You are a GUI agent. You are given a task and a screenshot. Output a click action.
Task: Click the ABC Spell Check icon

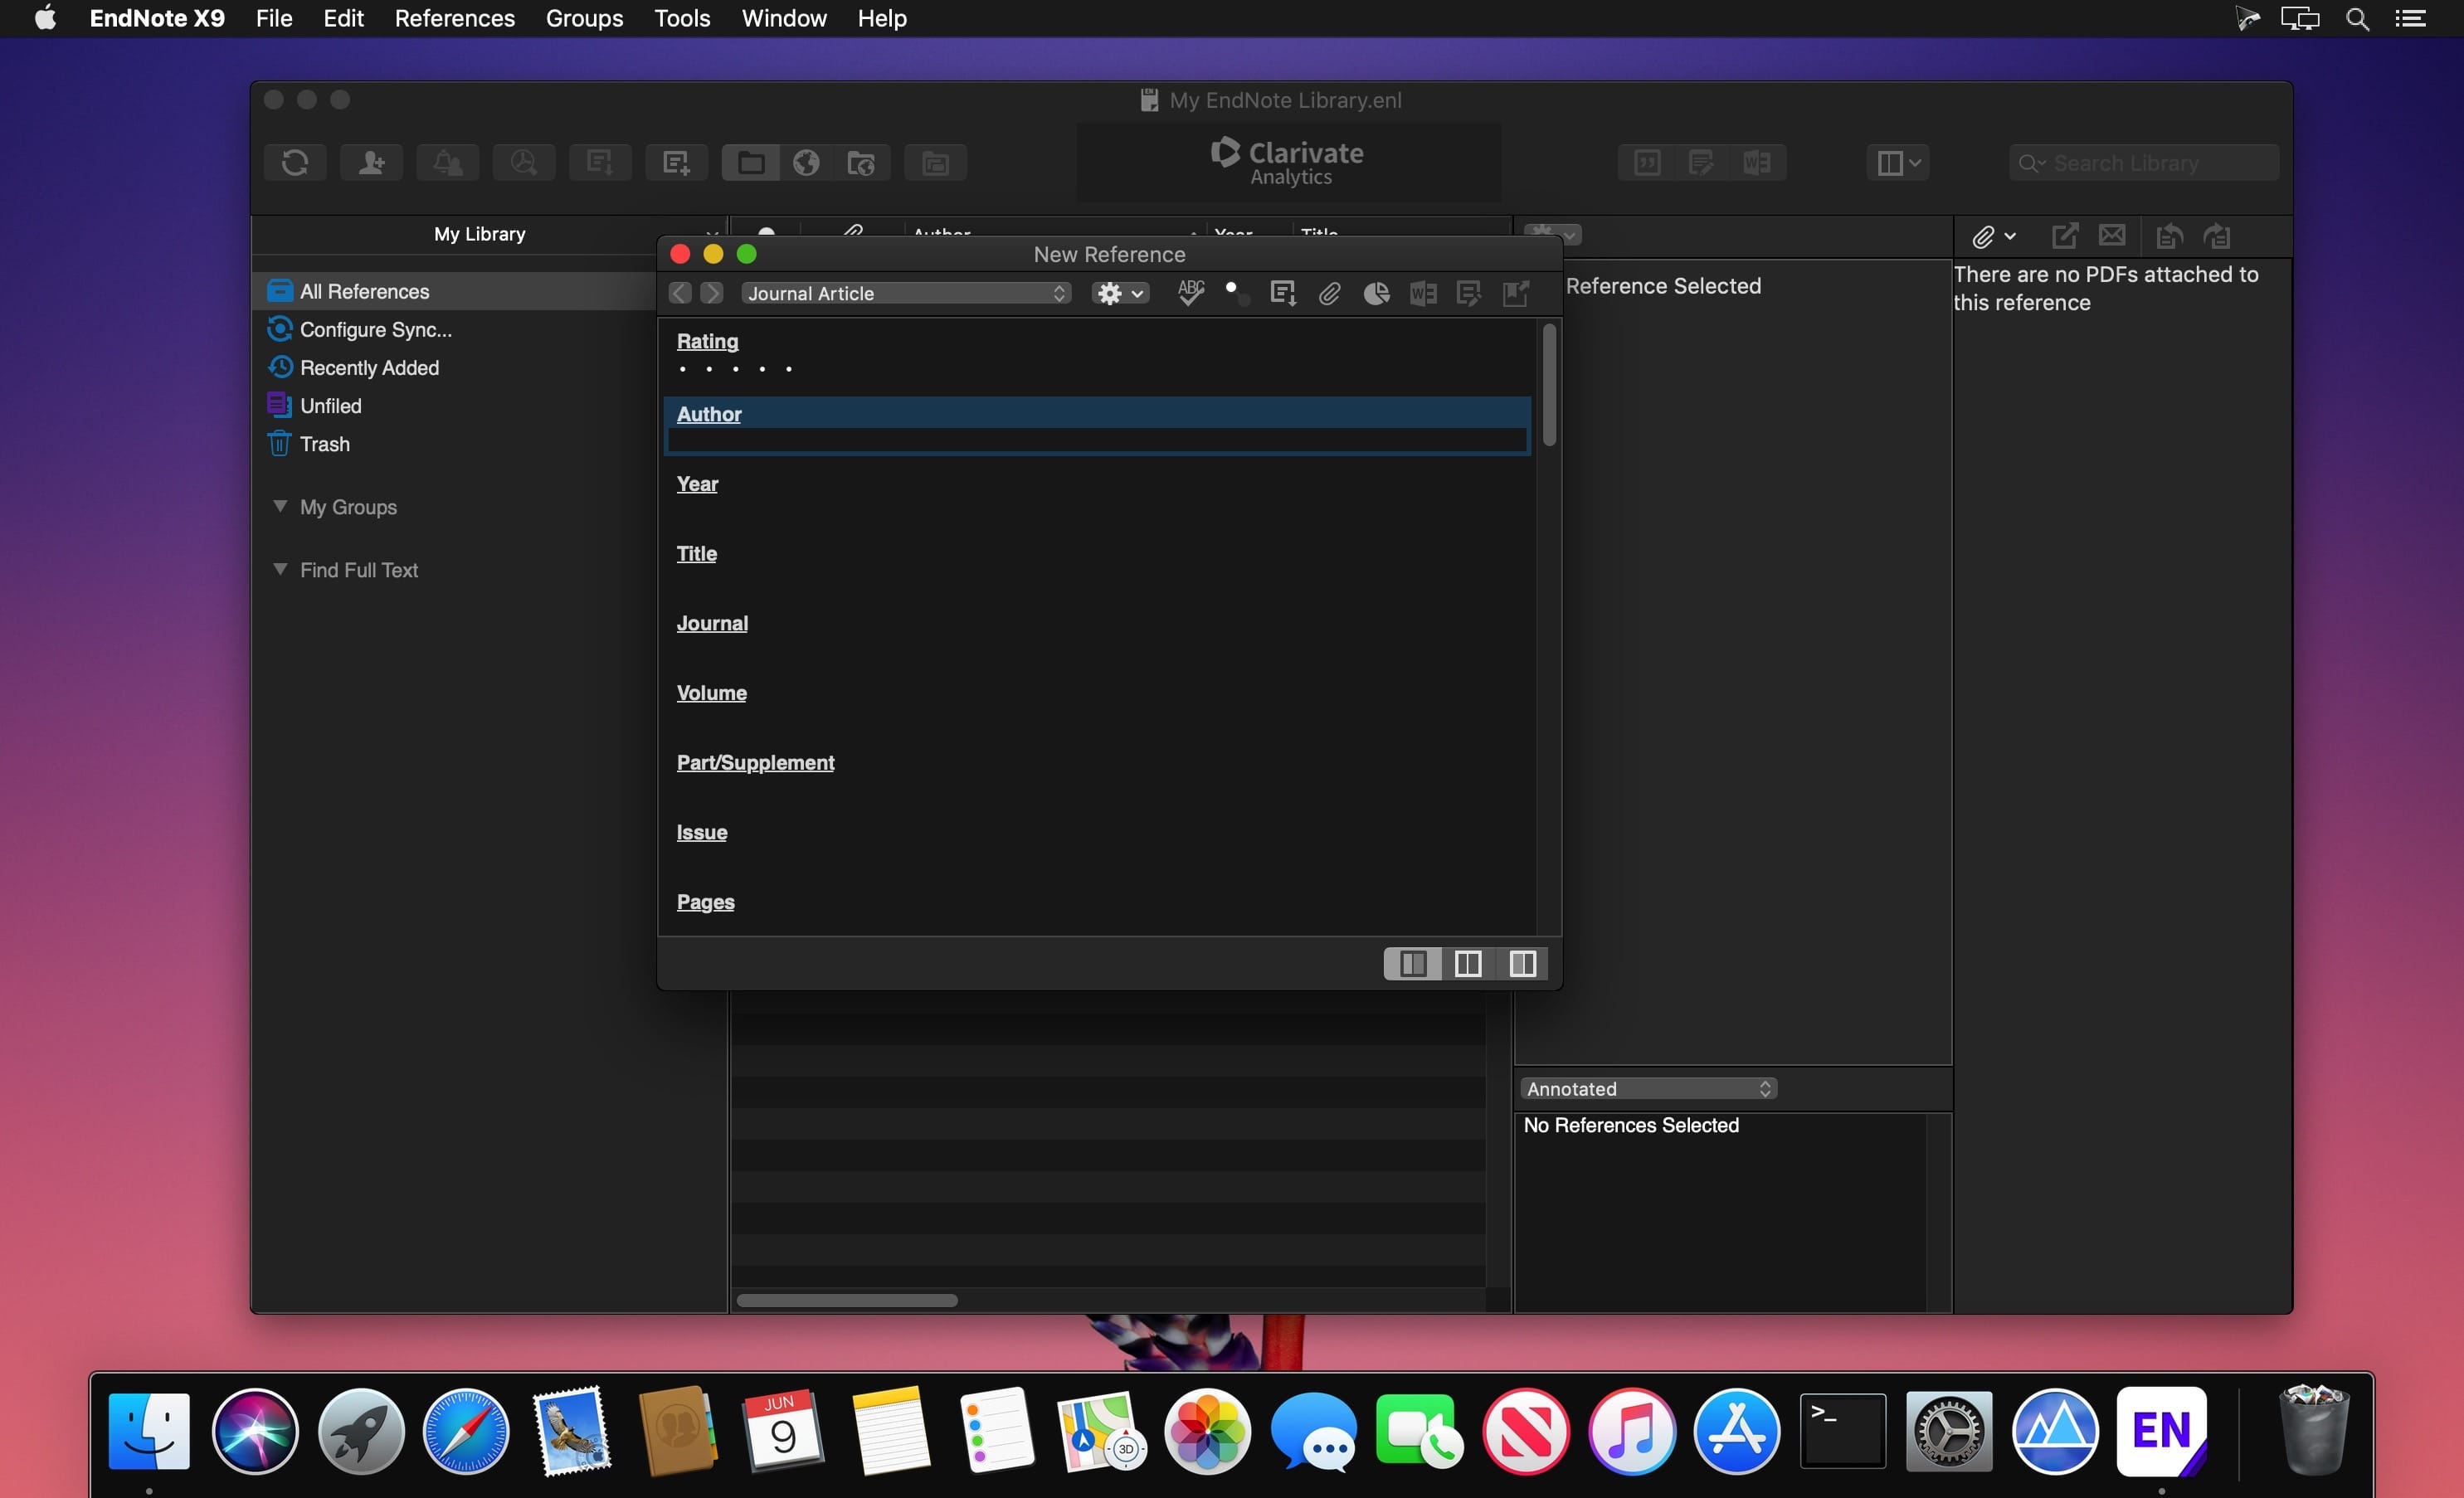[x=1190, y=293]
